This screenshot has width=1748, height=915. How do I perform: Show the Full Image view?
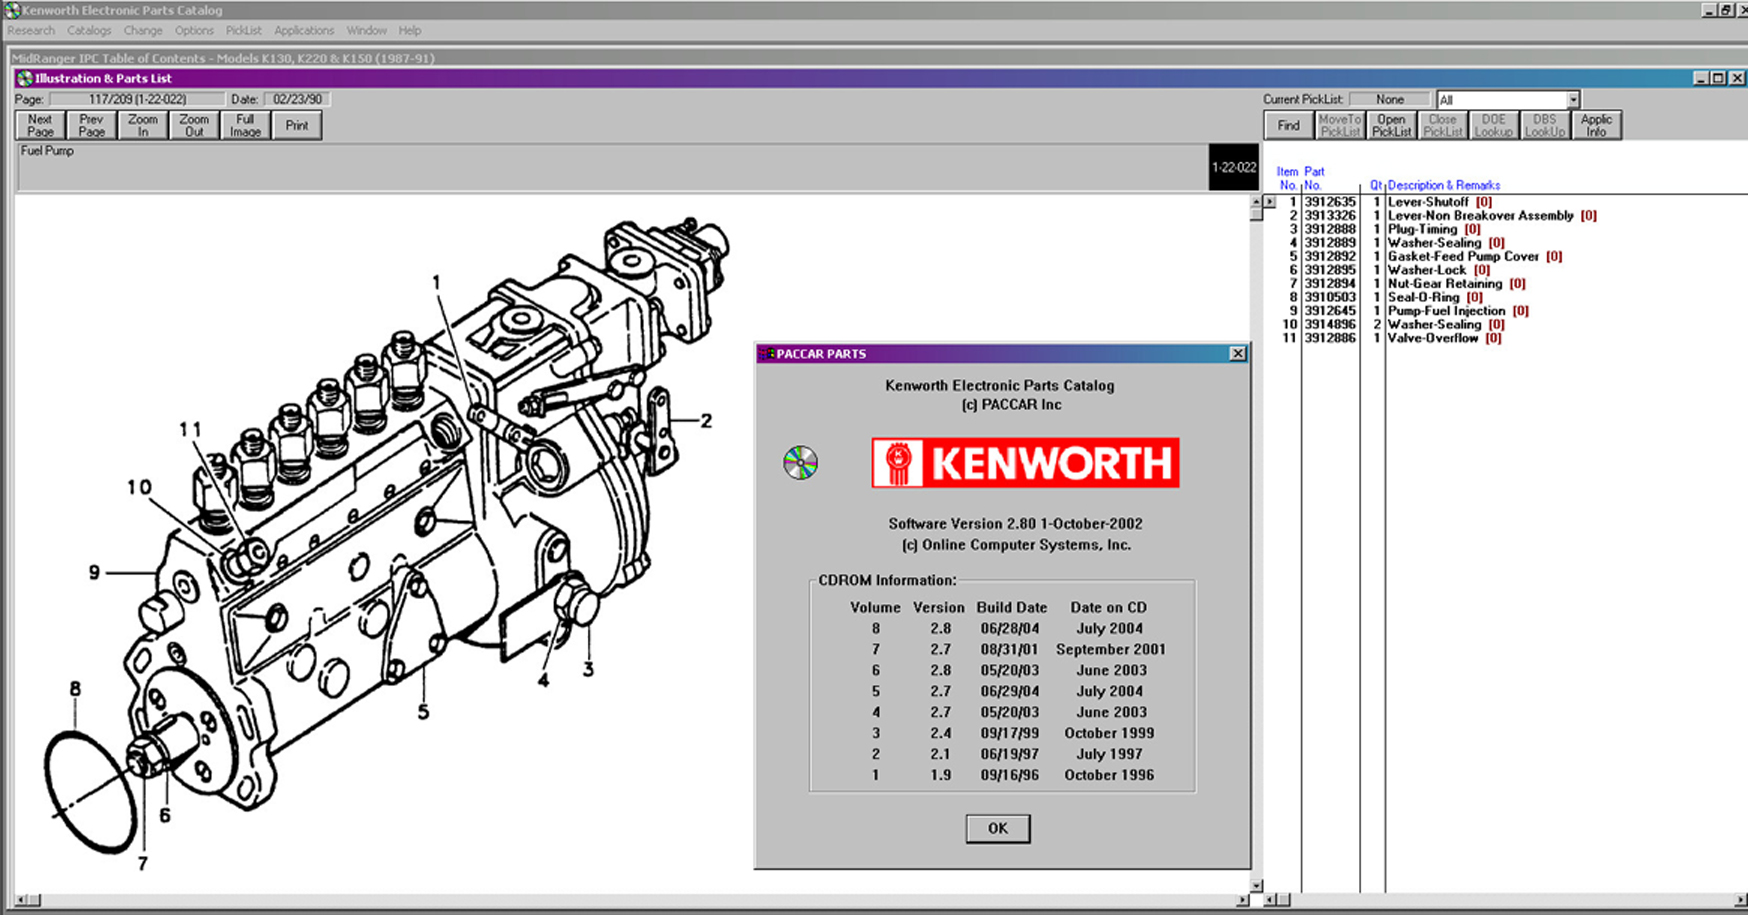(x=245, y=125)
